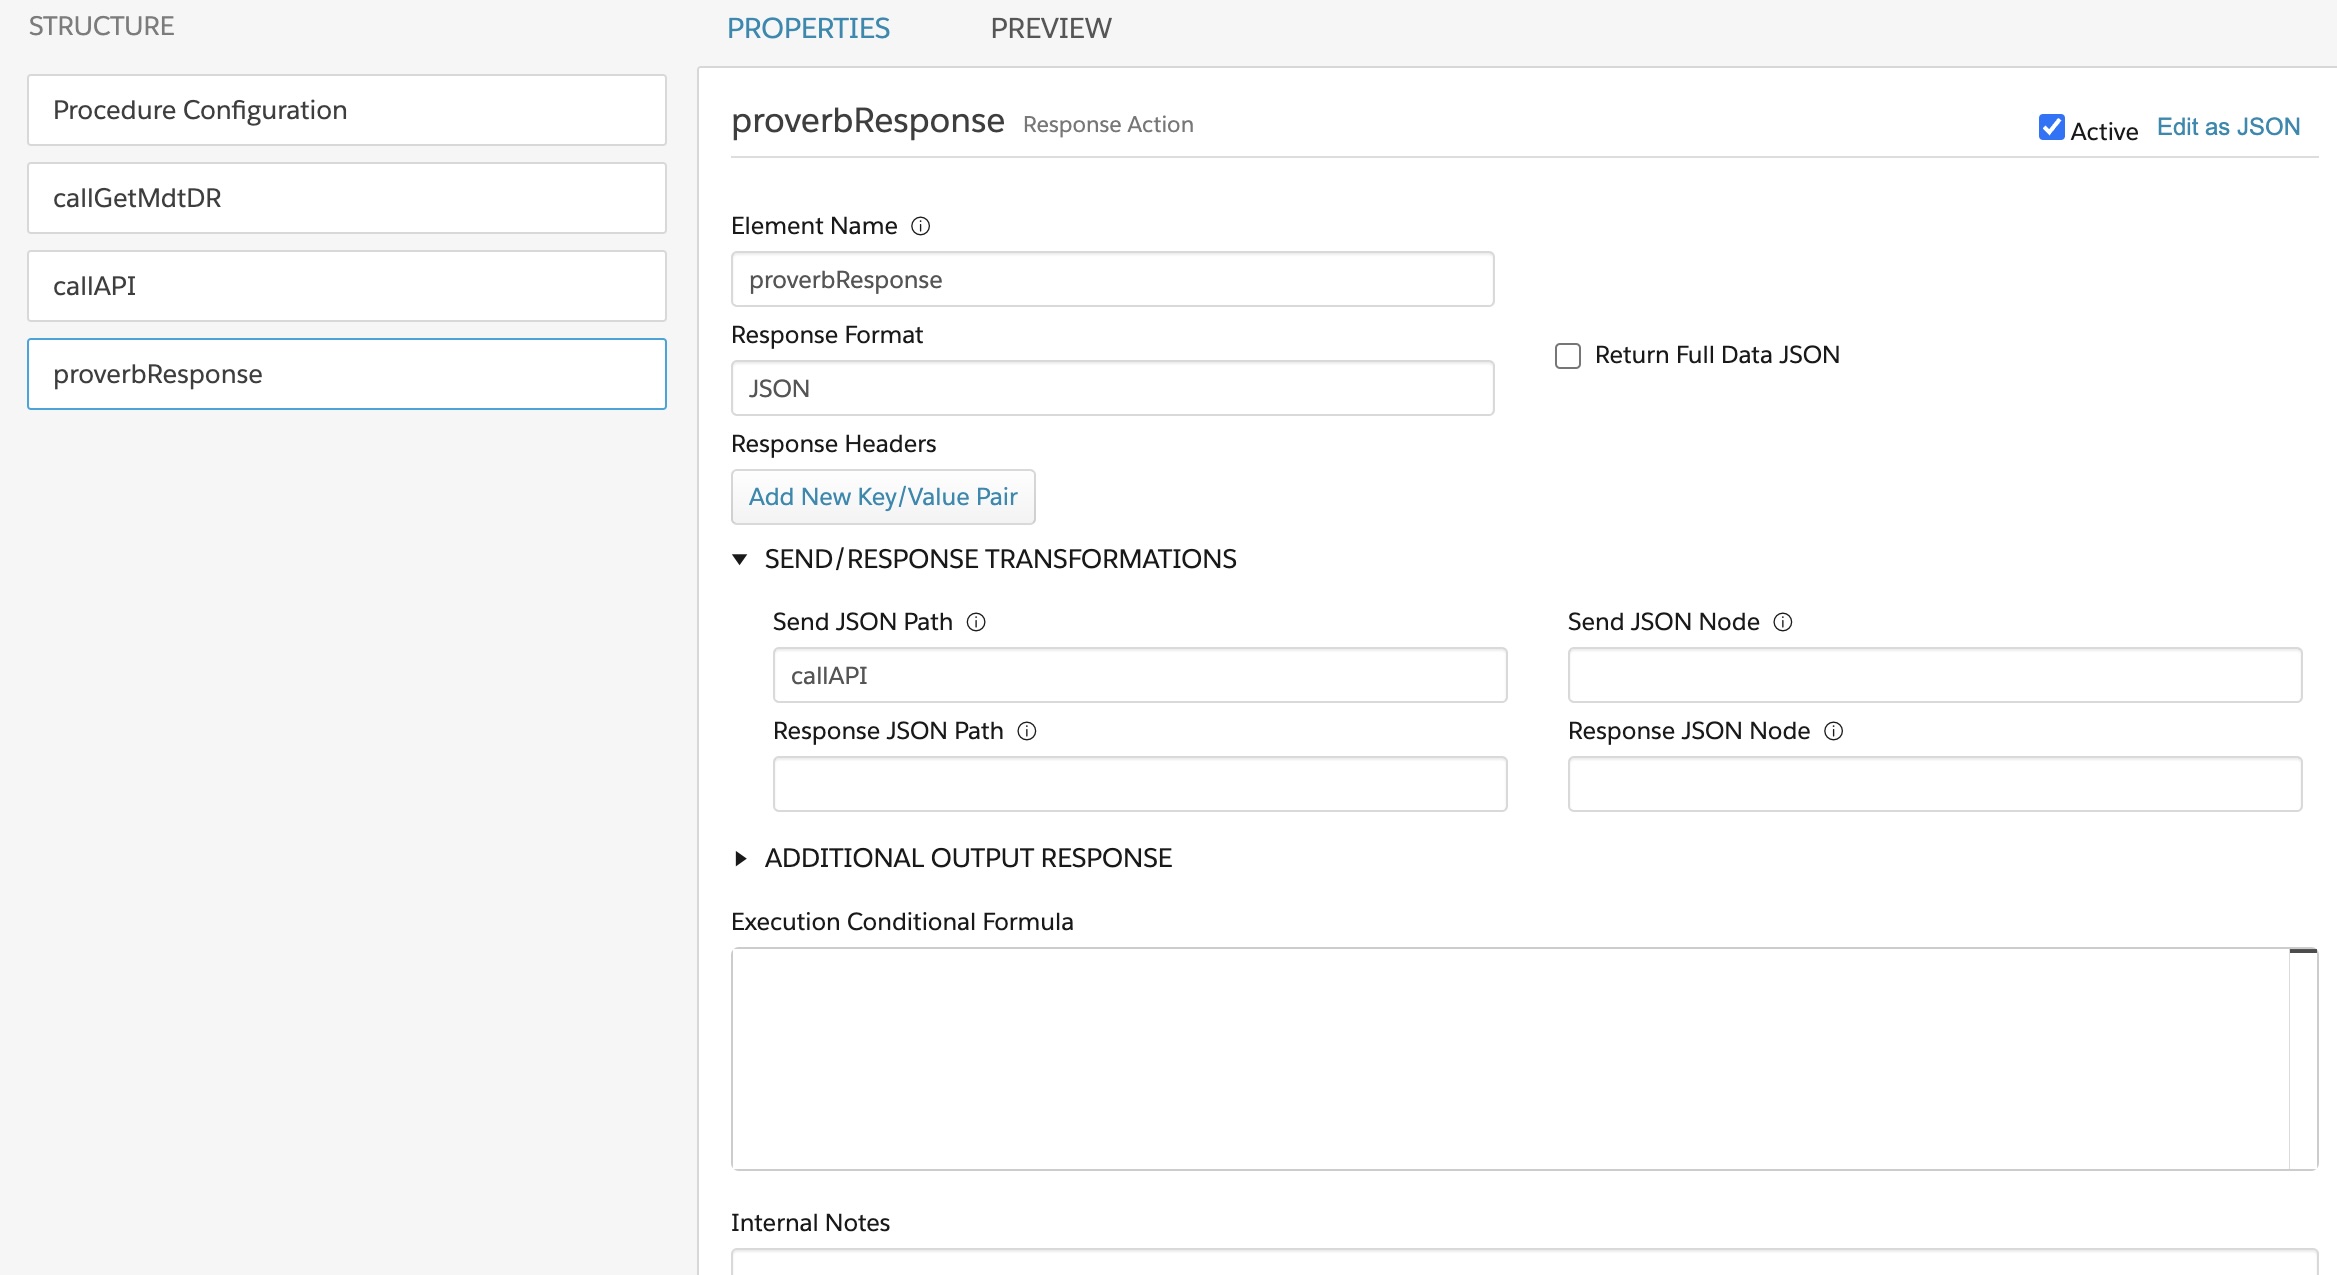Focus the Response JSON Path field

(x=1140, y=784)
